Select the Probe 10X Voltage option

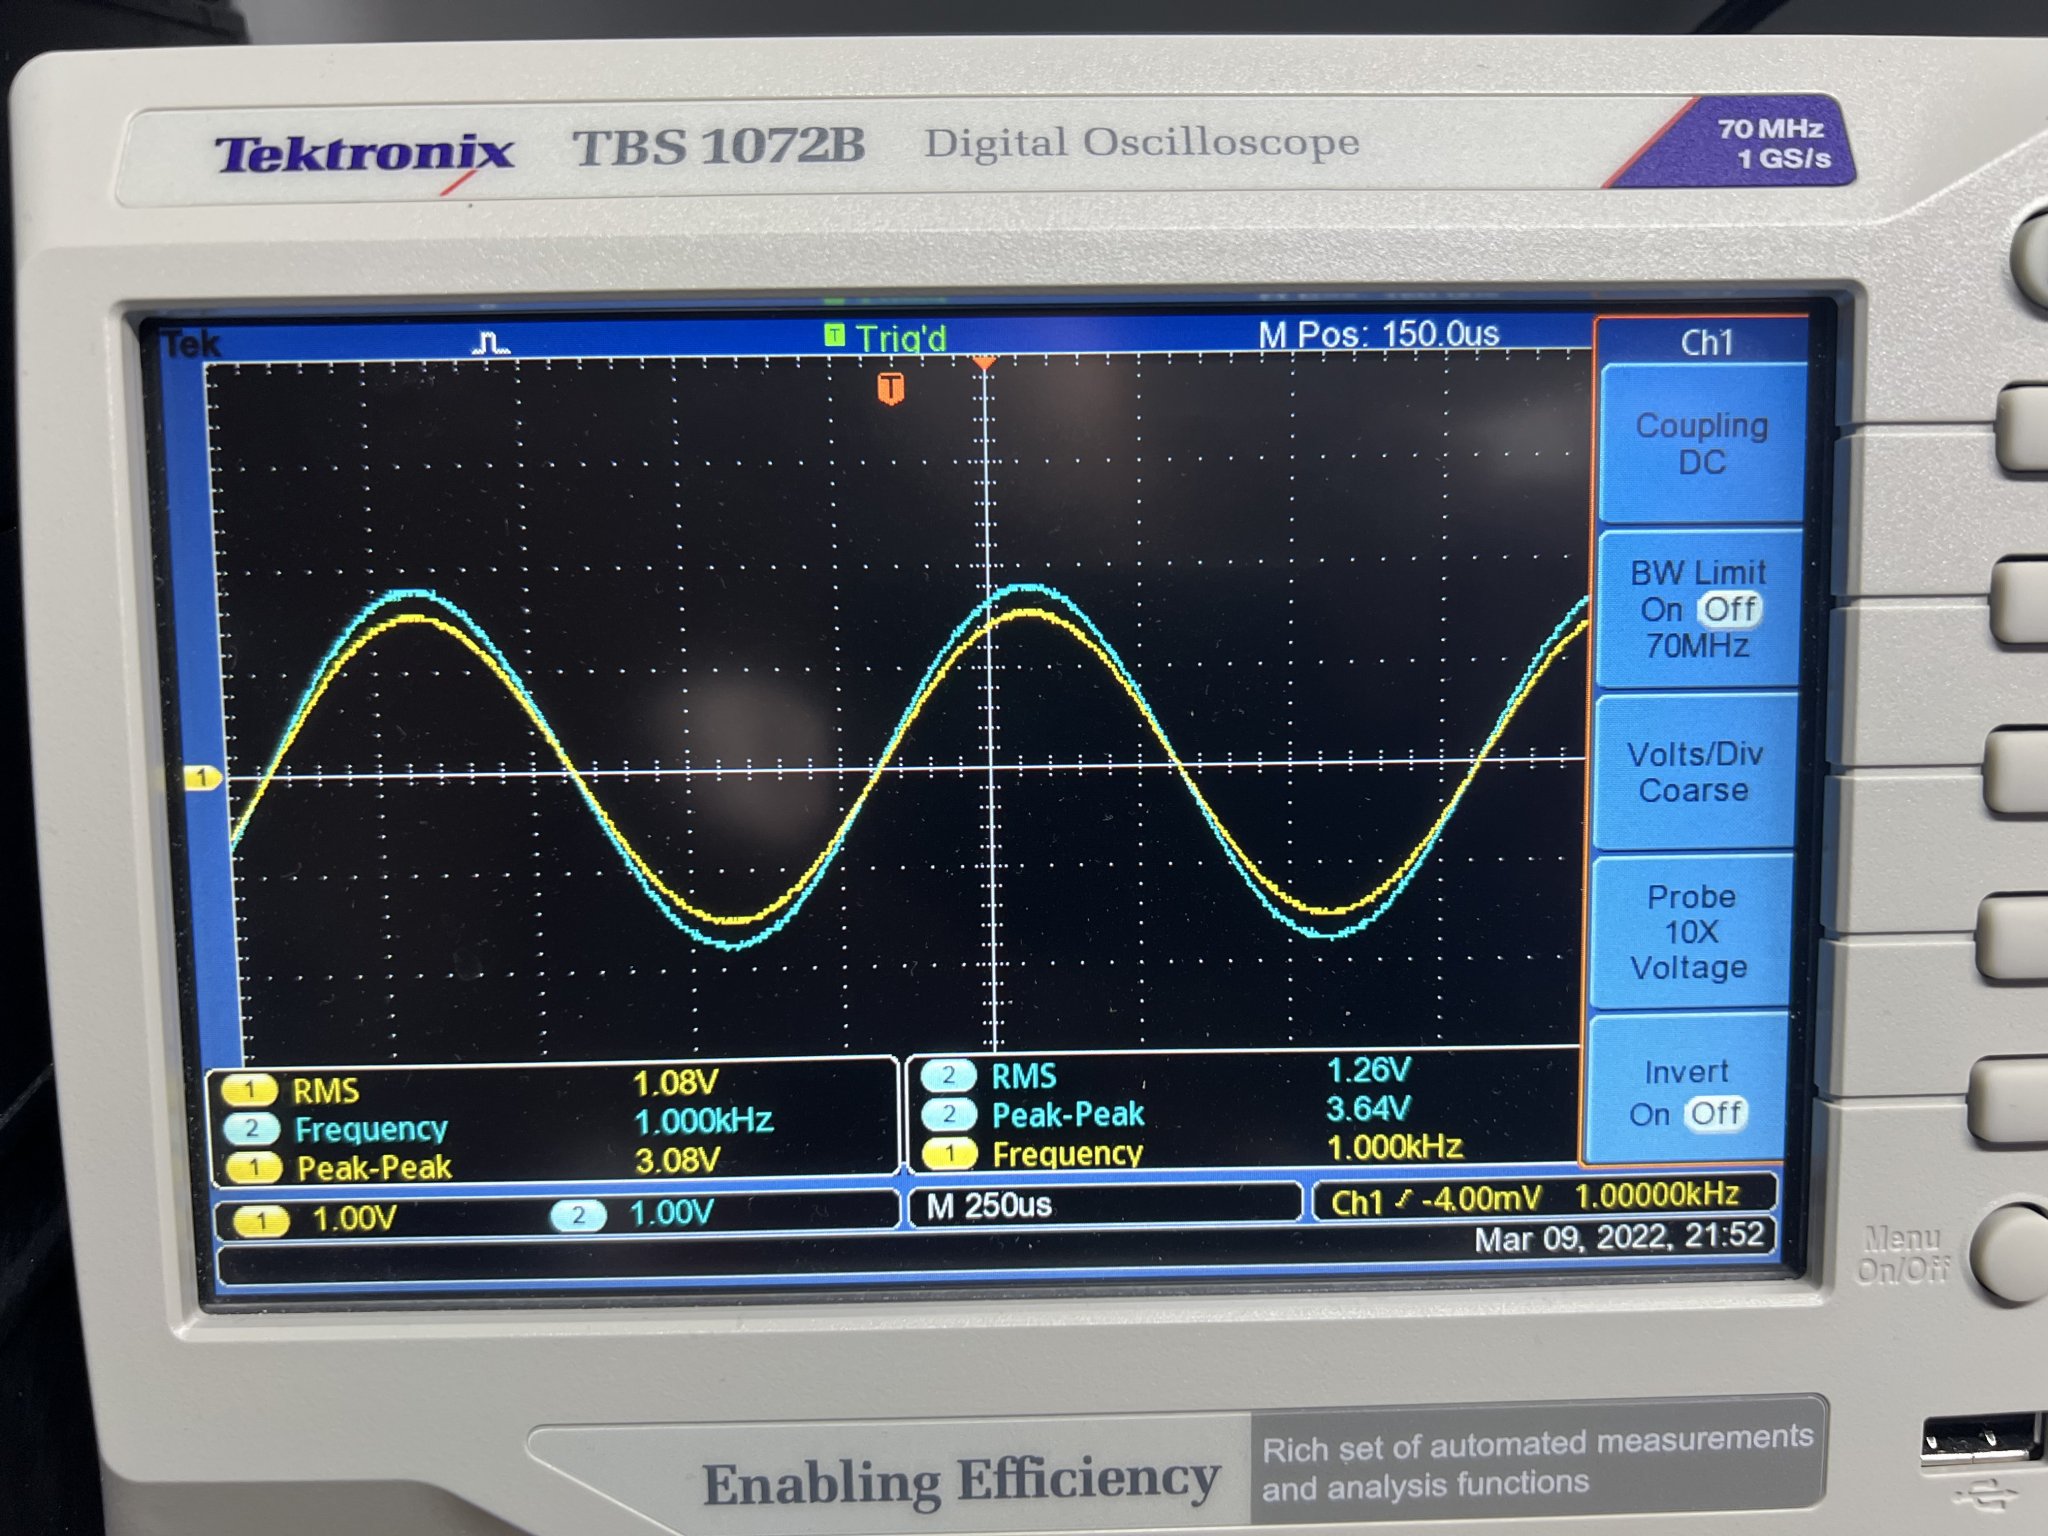[x=1690, y=932]
